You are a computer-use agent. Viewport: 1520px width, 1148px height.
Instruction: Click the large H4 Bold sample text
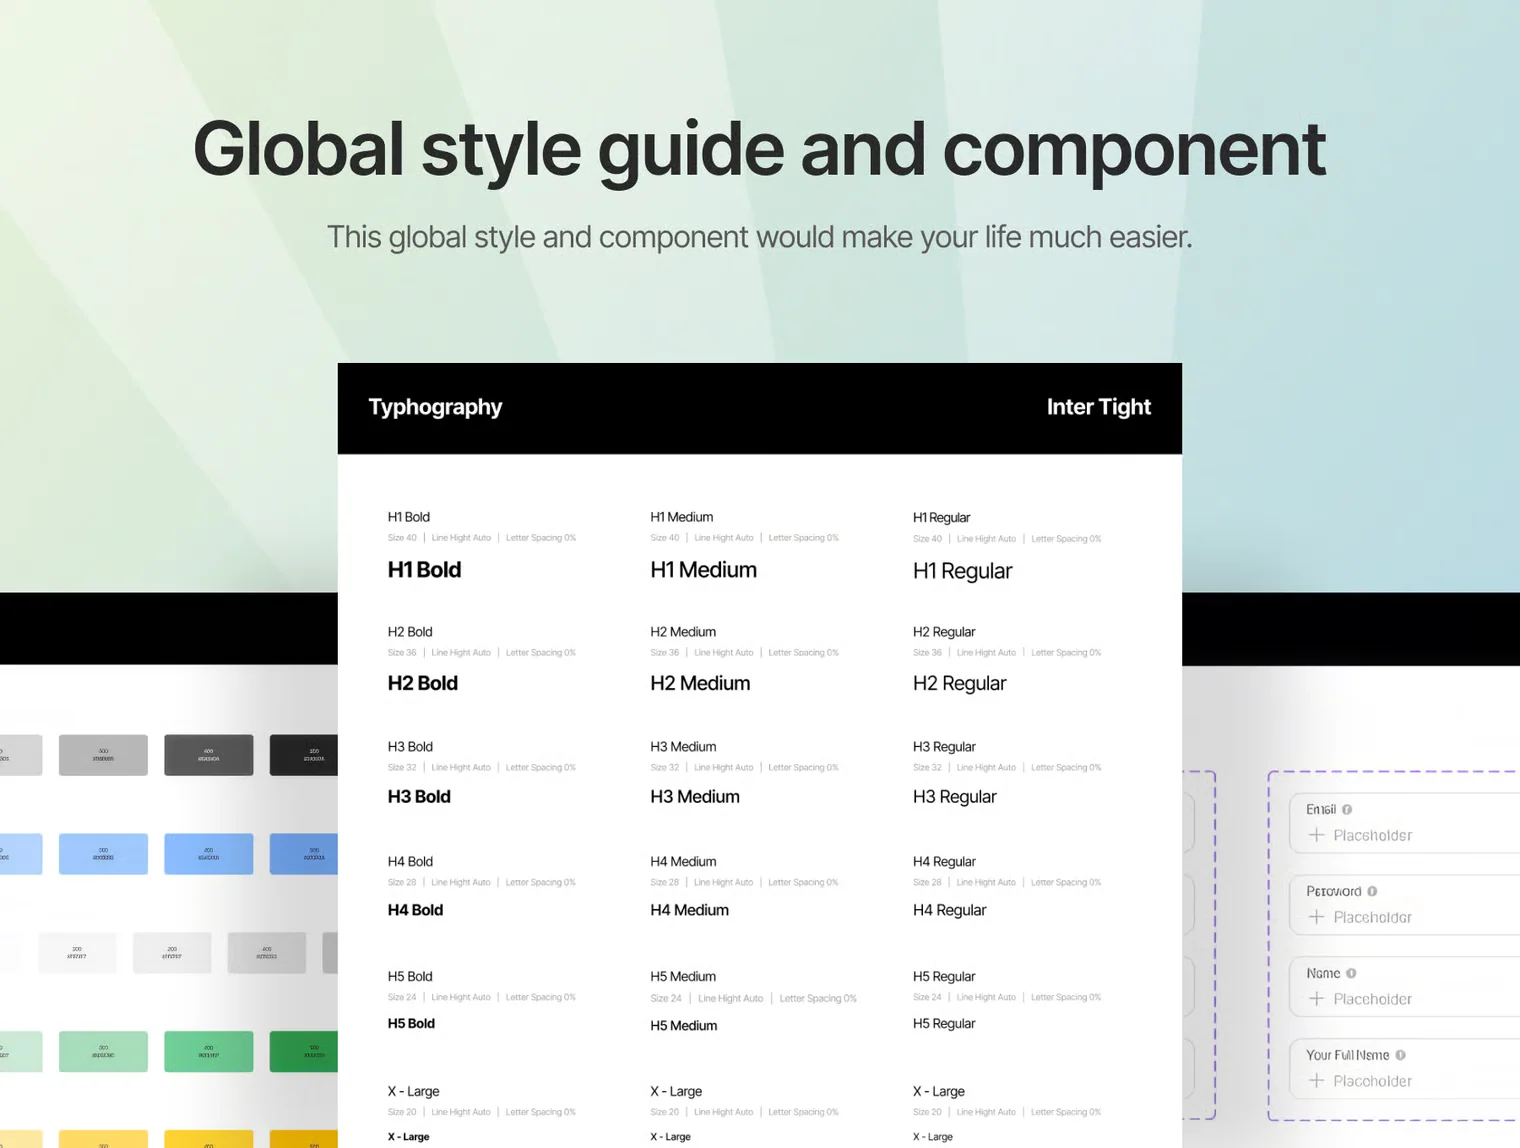point(415,910)
